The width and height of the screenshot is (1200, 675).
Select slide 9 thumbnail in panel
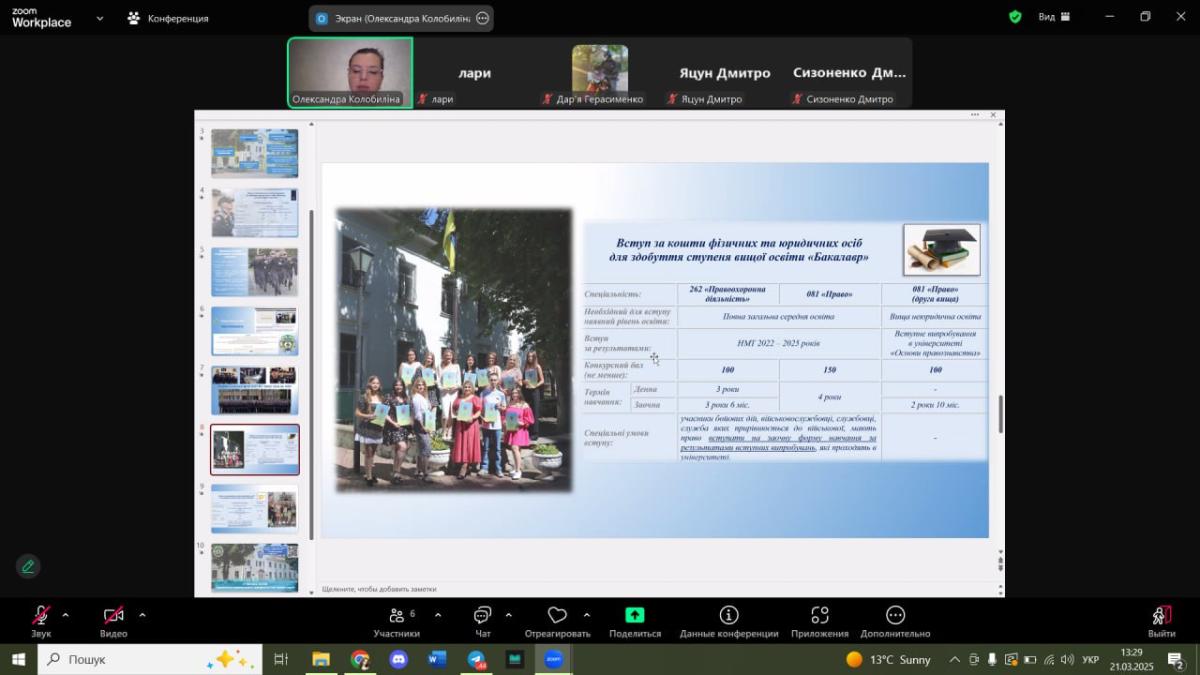pyautogui.click(x=254, y=509)
